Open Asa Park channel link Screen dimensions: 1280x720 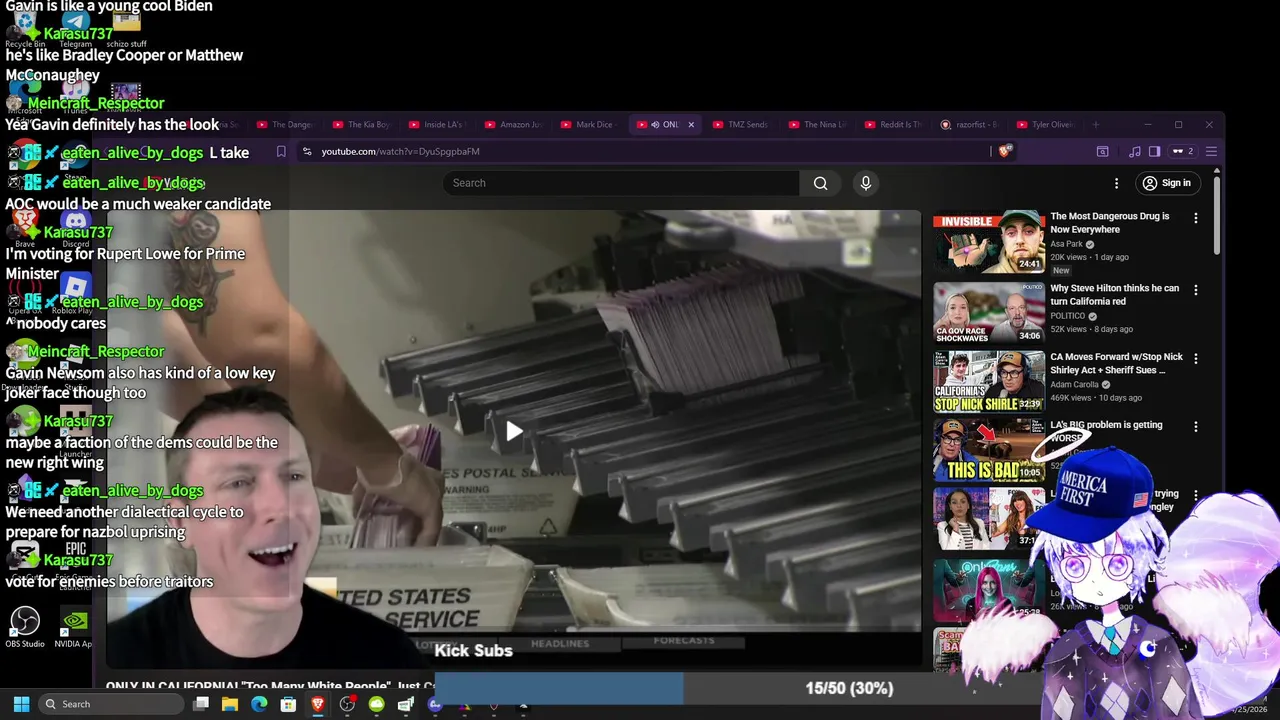tap(1067, 244)
